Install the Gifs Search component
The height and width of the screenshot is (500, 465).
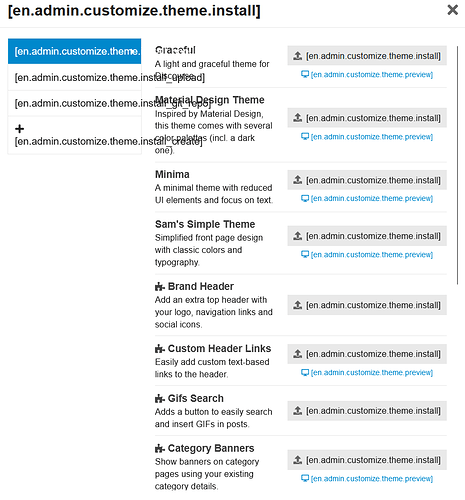point(367,411)
